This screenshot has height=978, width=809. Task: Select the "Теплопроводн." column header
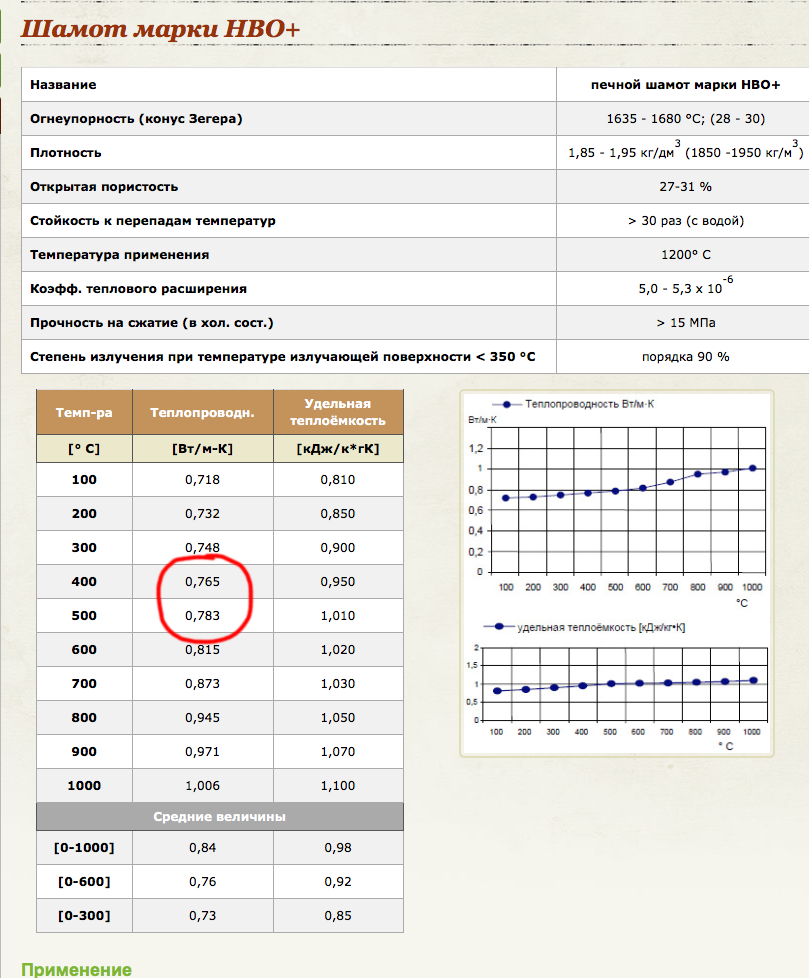click(202, 412)
